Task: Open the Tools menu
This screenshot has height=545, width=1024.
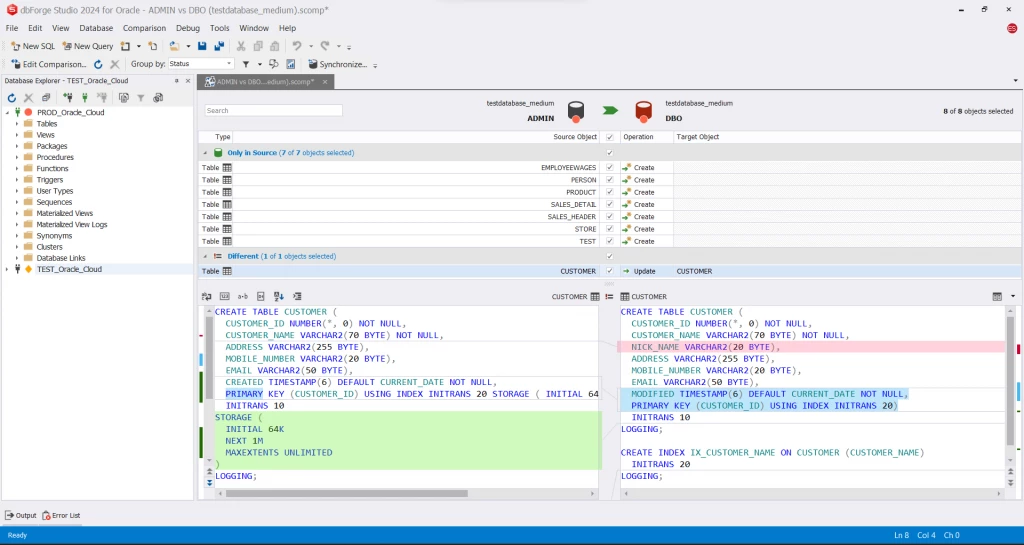Action: coord(219,28)
